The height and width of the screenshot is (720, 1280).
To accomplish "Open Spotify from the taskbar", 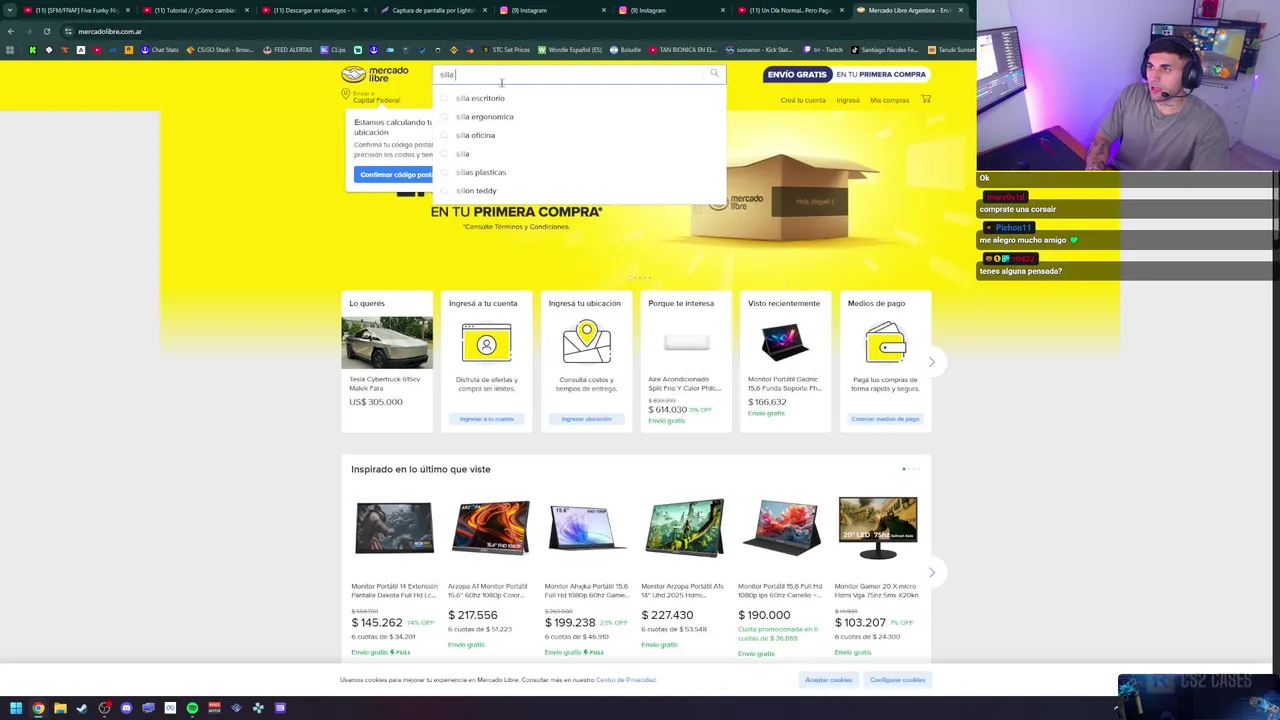I will pos(192,708).
